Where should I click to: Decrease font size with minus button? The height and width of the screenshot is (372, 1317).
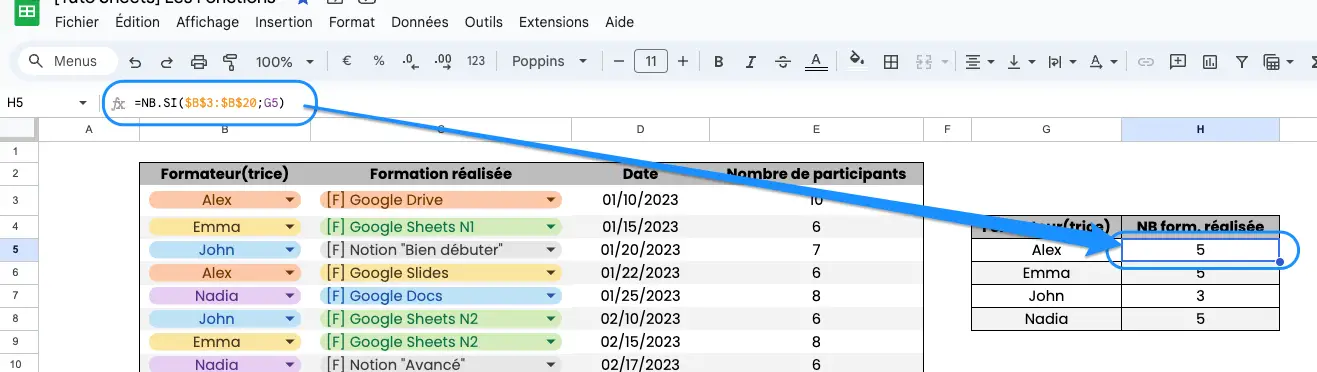[x=618, y=61]
